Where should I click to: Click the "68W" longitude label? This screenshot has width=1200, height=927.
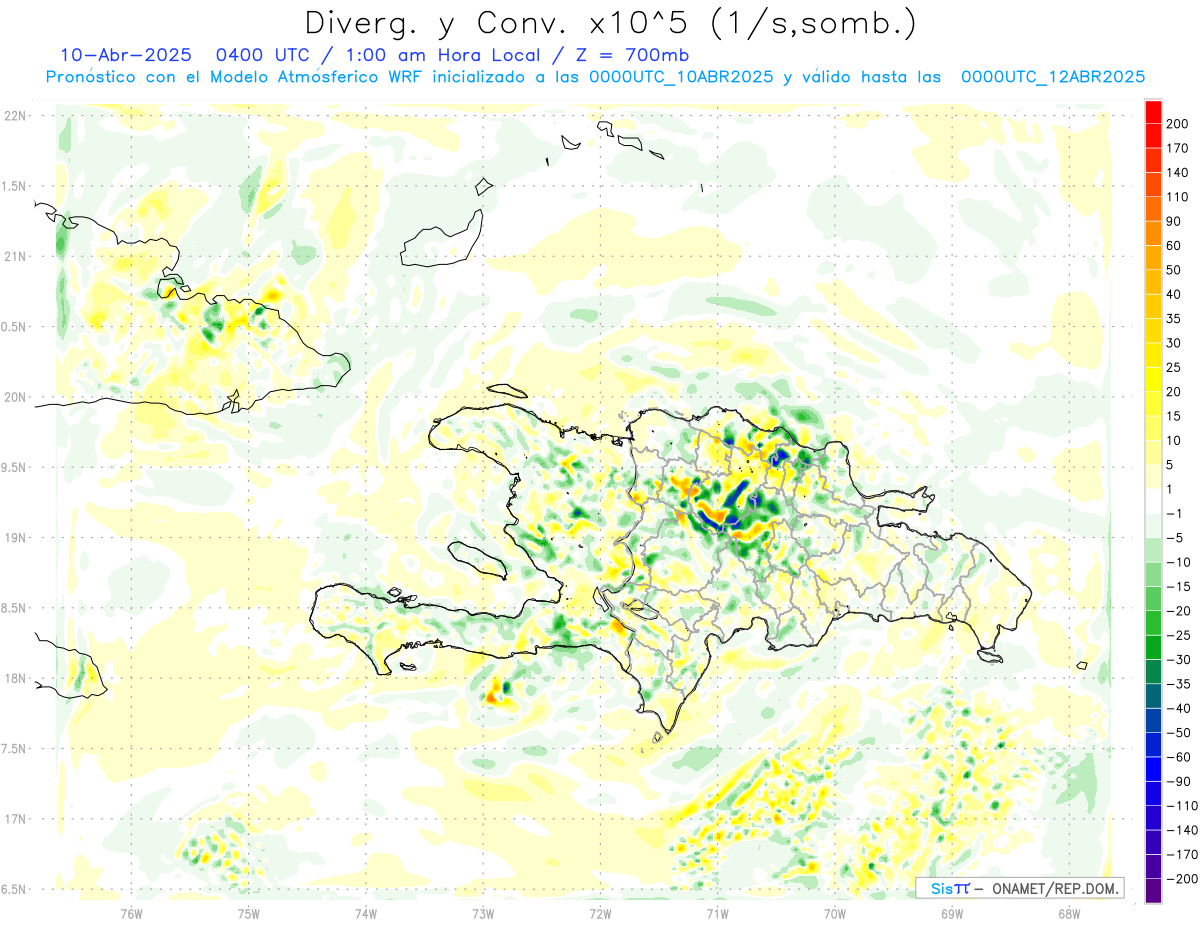tap(1068, 912)
